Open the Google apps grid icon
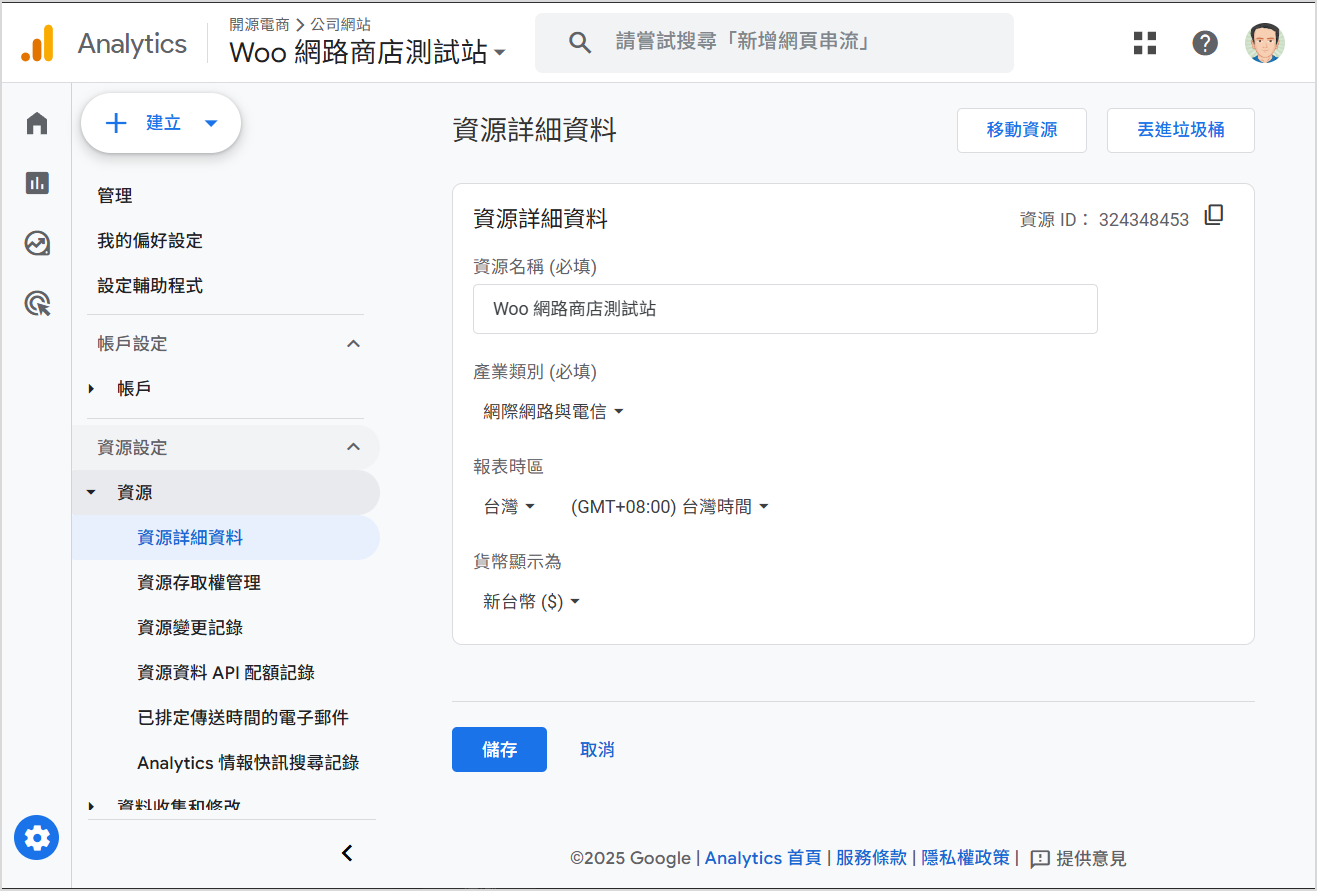 (1145, 43)
